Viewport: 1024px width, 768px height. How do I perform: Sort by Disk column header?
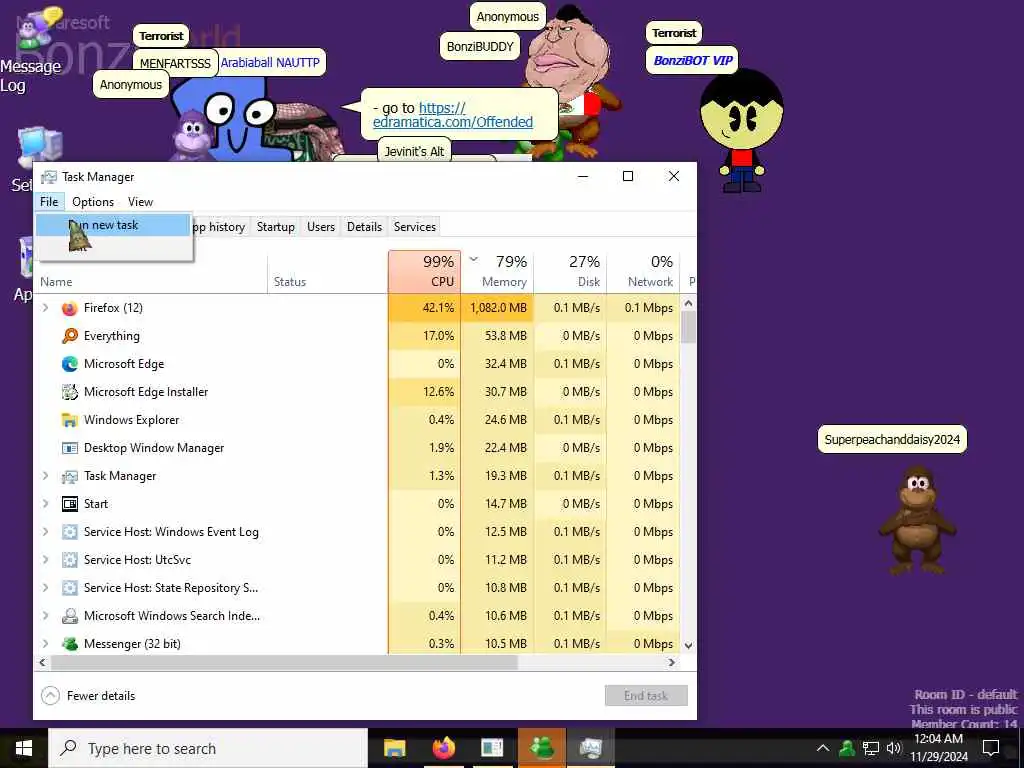(x=571, y=271)
